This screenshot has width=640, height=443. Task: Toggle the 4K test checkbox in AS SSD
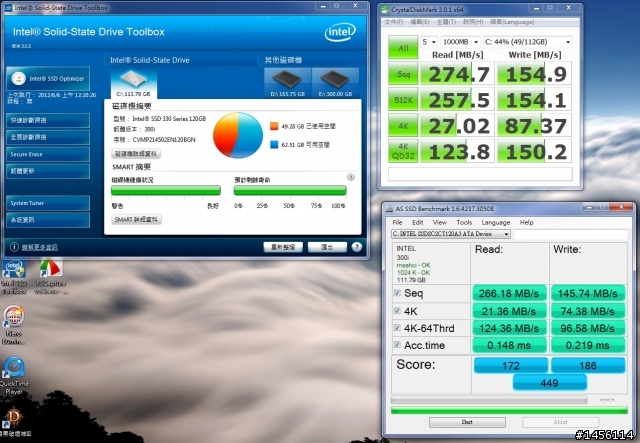coord(397,311)
